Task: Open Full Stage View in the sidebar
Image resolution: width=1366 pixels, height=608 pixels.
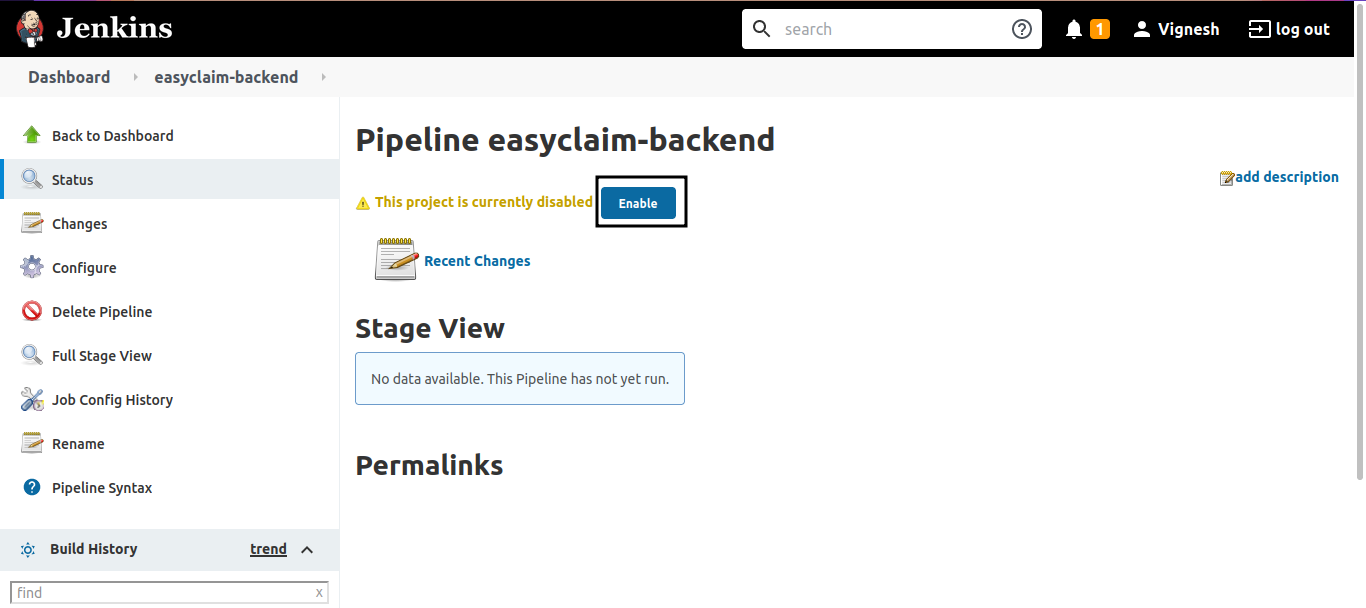Action: [102, 356]
